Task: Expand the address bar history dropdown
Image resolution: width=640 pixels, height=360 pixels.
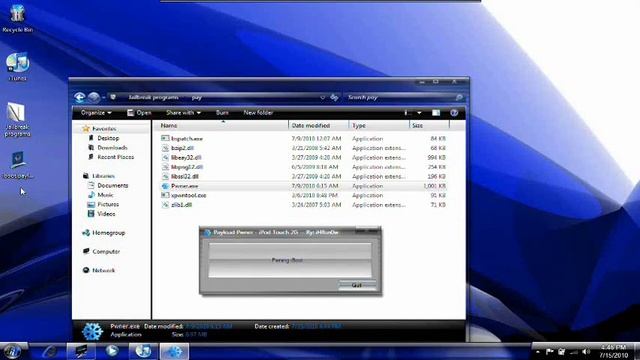Action: pos(322,97)
